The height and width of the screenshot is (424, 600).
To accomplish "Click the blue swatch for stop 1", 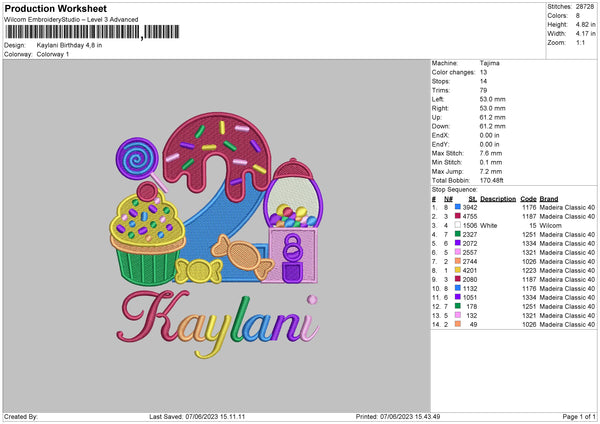I will [458, 207].
